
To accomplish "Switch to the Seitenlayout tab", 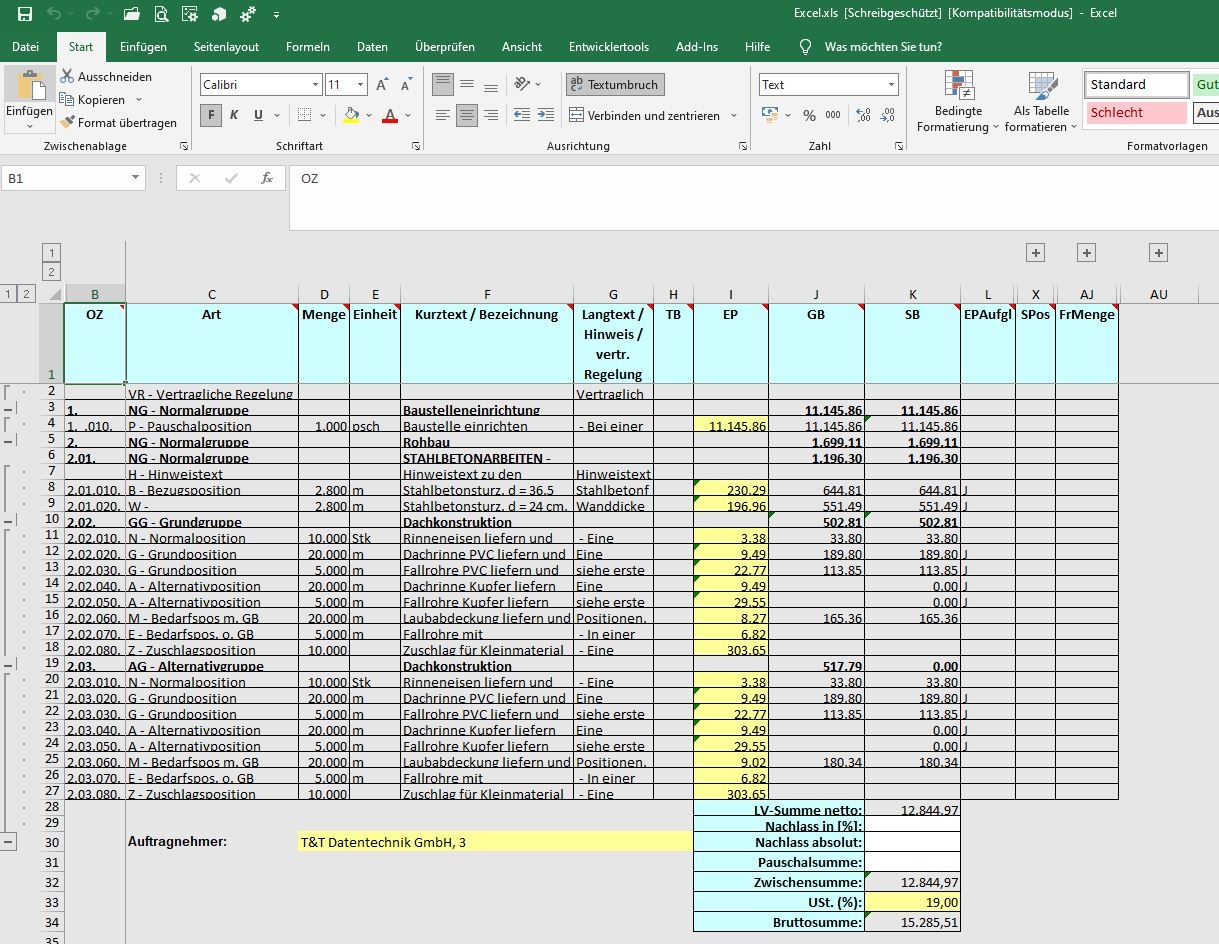I will coord(226,47).
